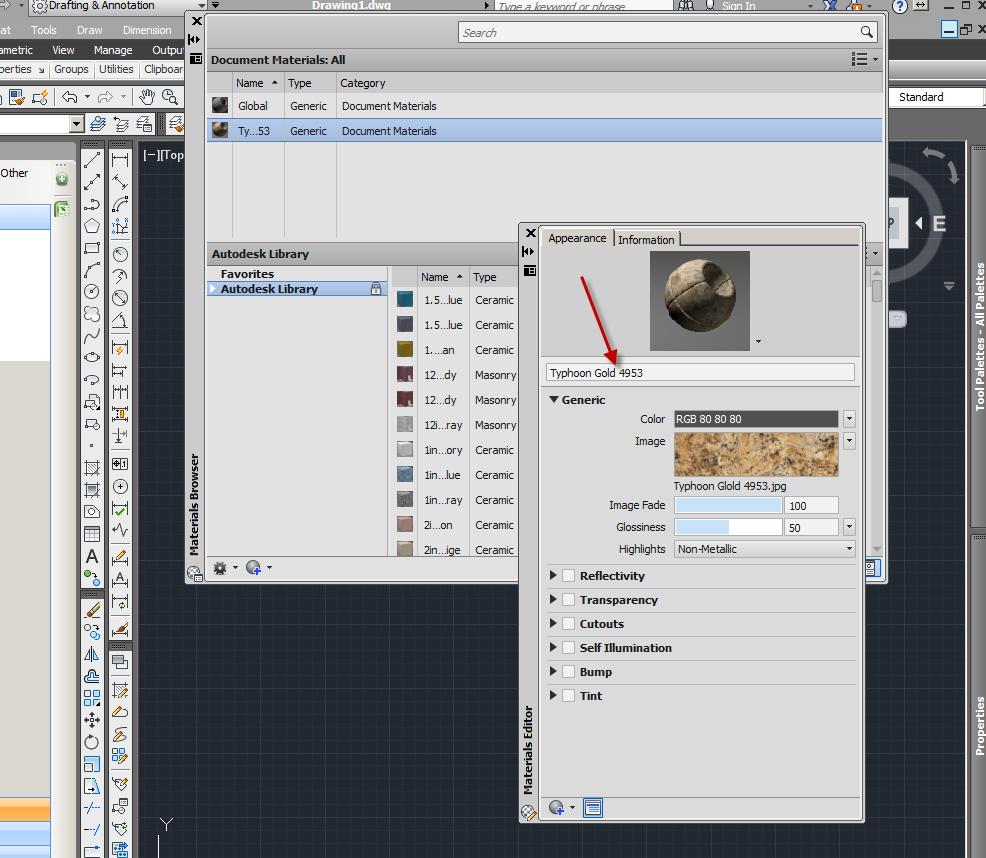
Task: Collapse the Generic section
Action: point(554,400)
